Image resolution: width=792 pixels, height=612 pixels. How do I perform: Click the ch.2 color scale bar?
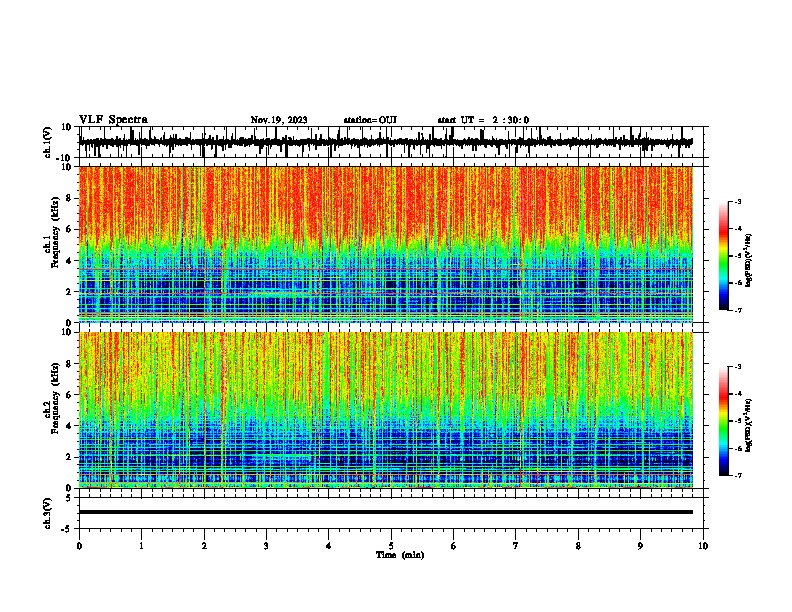[x=724, y=421]
